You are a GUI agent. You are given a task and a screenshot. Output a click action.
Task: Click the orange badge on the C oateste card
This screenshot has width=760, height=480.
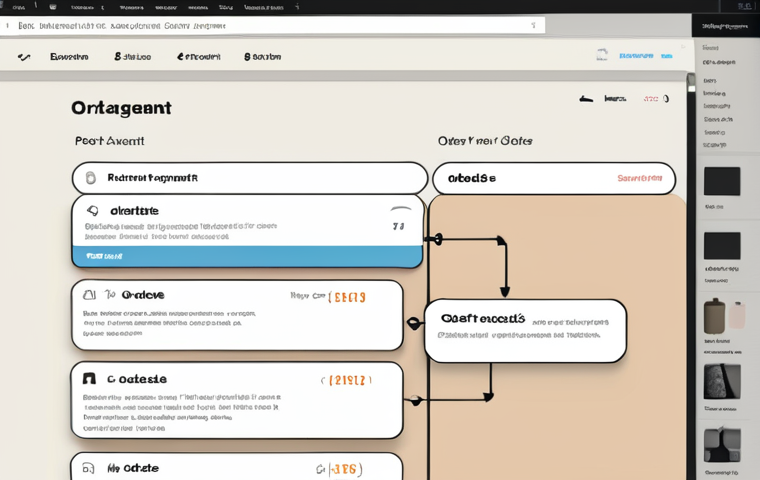point(347,380)
